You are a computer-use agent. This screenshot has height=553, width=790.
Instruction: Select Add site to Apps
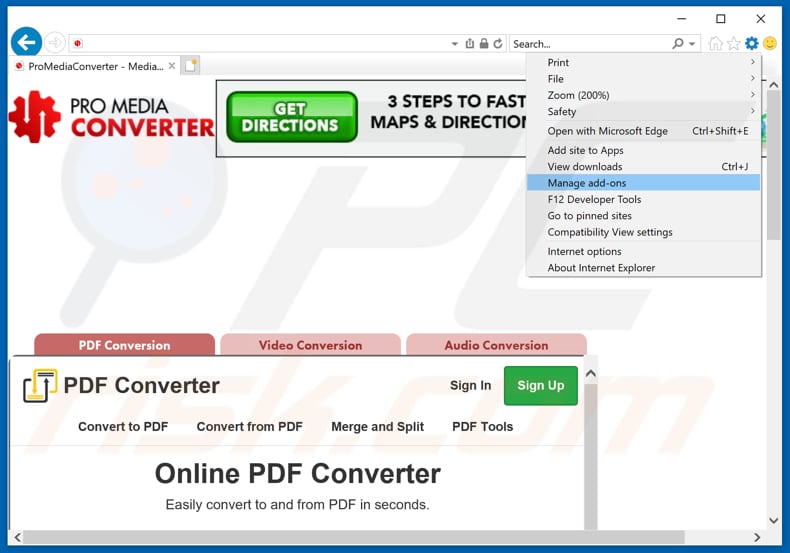(644, 150)
